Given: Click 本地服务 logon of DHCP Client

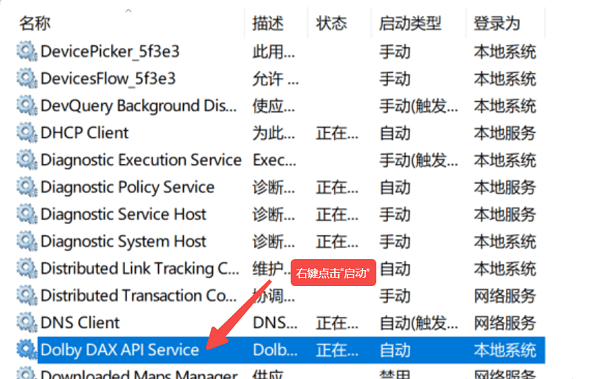Looking at the screenshot, I should tap(505, 133).
